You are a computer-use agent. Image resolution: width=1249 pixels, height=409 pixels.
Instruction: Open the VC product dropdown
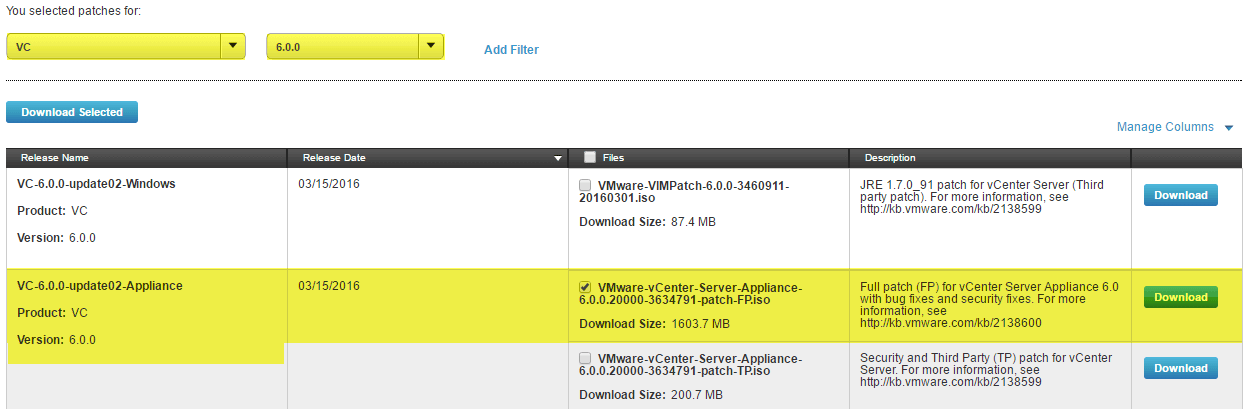click(x=126, y=46)
